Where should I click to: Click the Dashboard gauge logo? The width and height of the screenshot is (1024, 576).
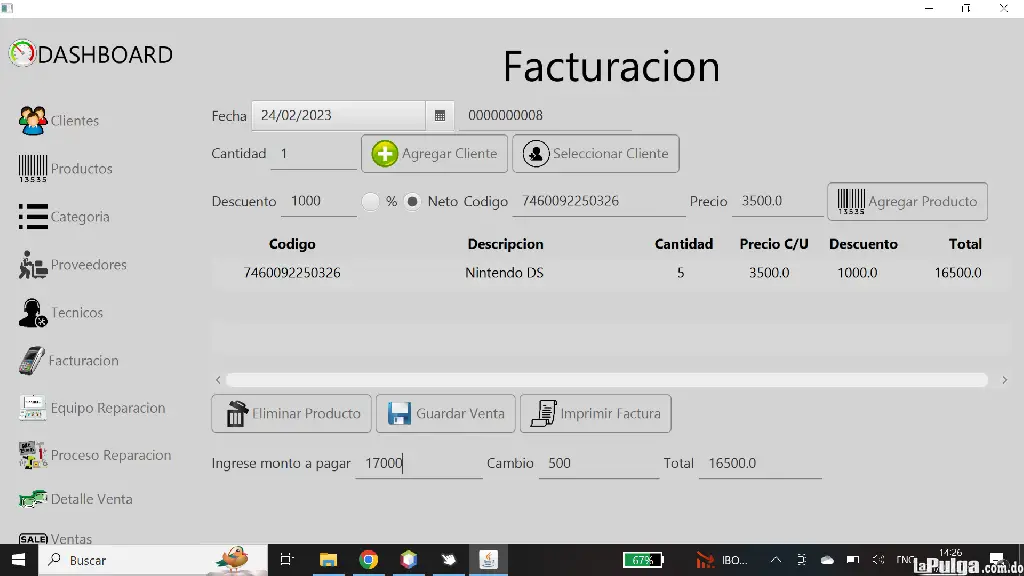22,54
